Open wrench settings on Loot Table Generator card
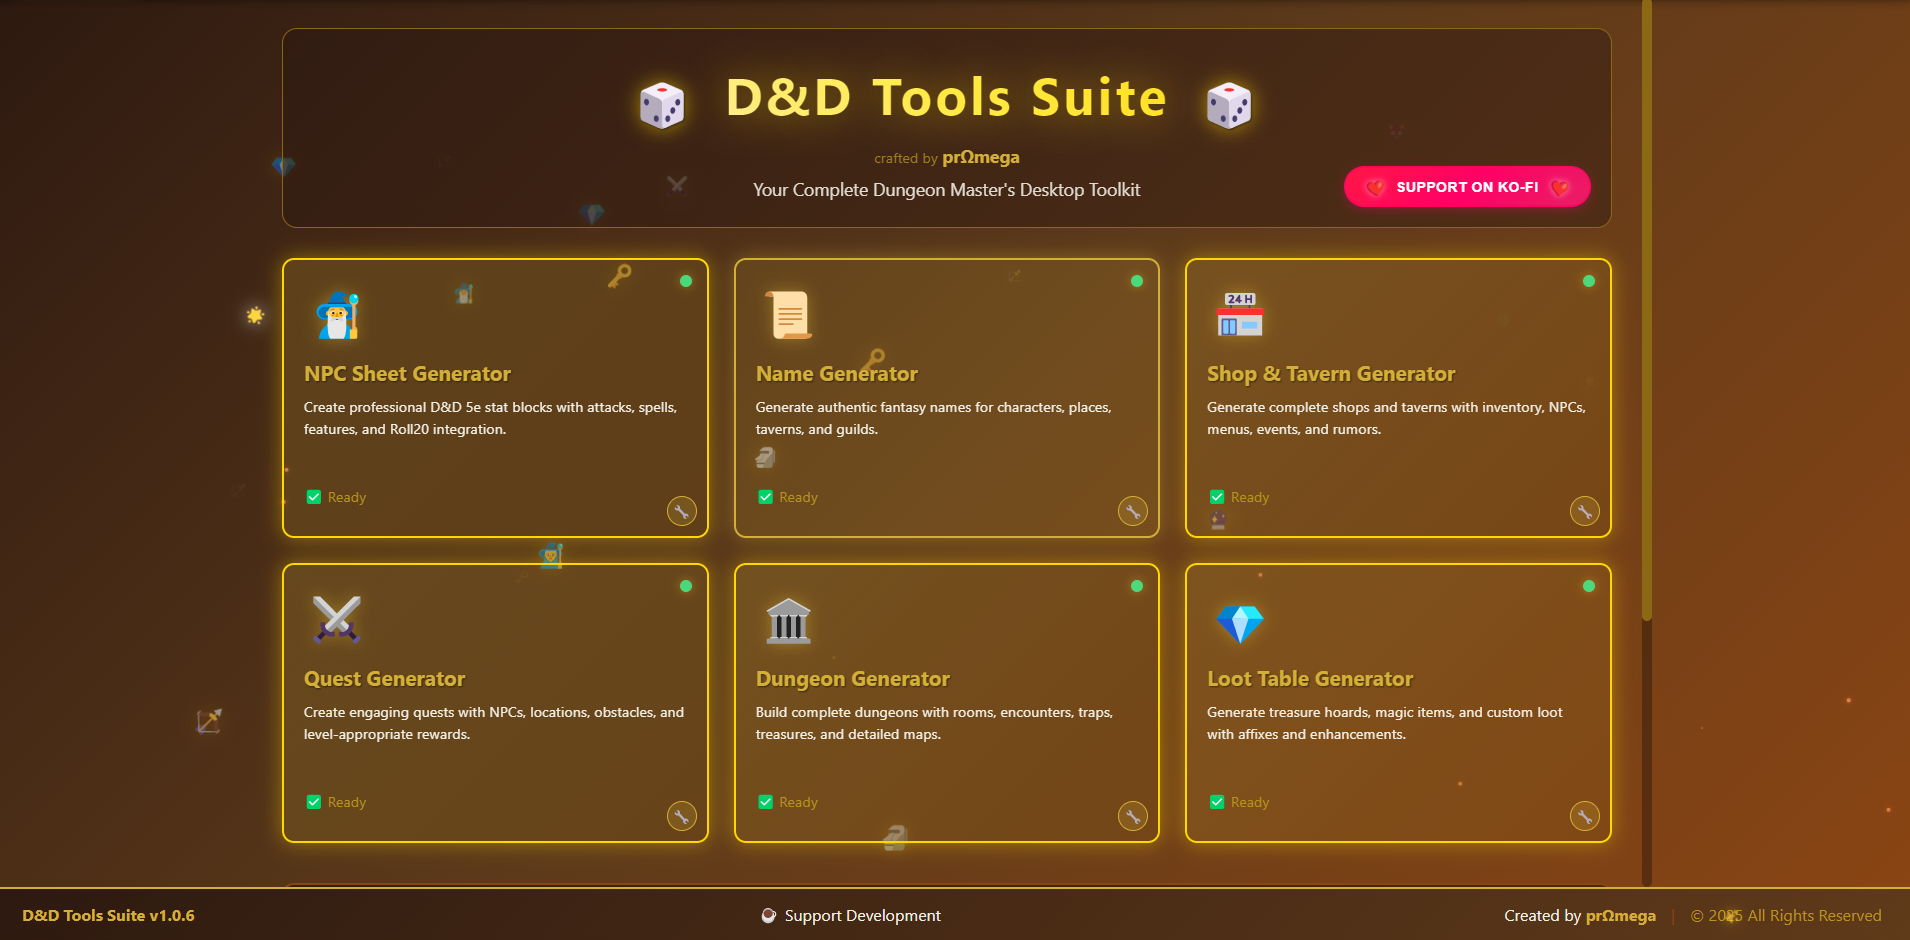 pos(1585,816)
